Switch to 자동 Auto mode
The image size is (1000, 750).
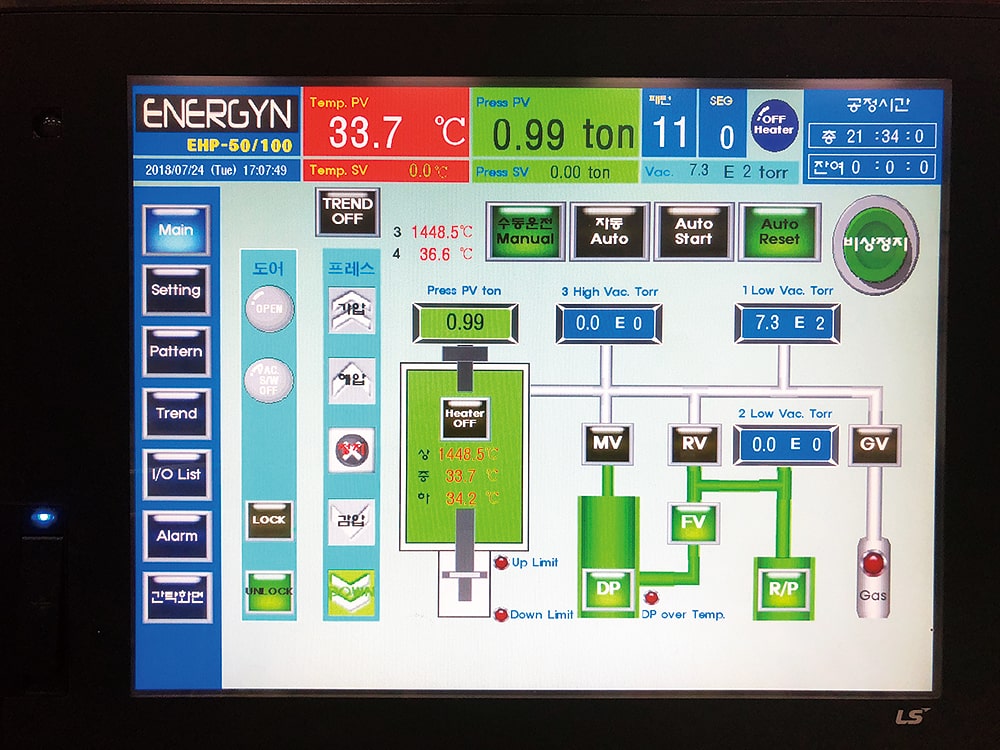pyautogui.click(x=610, y=231)
